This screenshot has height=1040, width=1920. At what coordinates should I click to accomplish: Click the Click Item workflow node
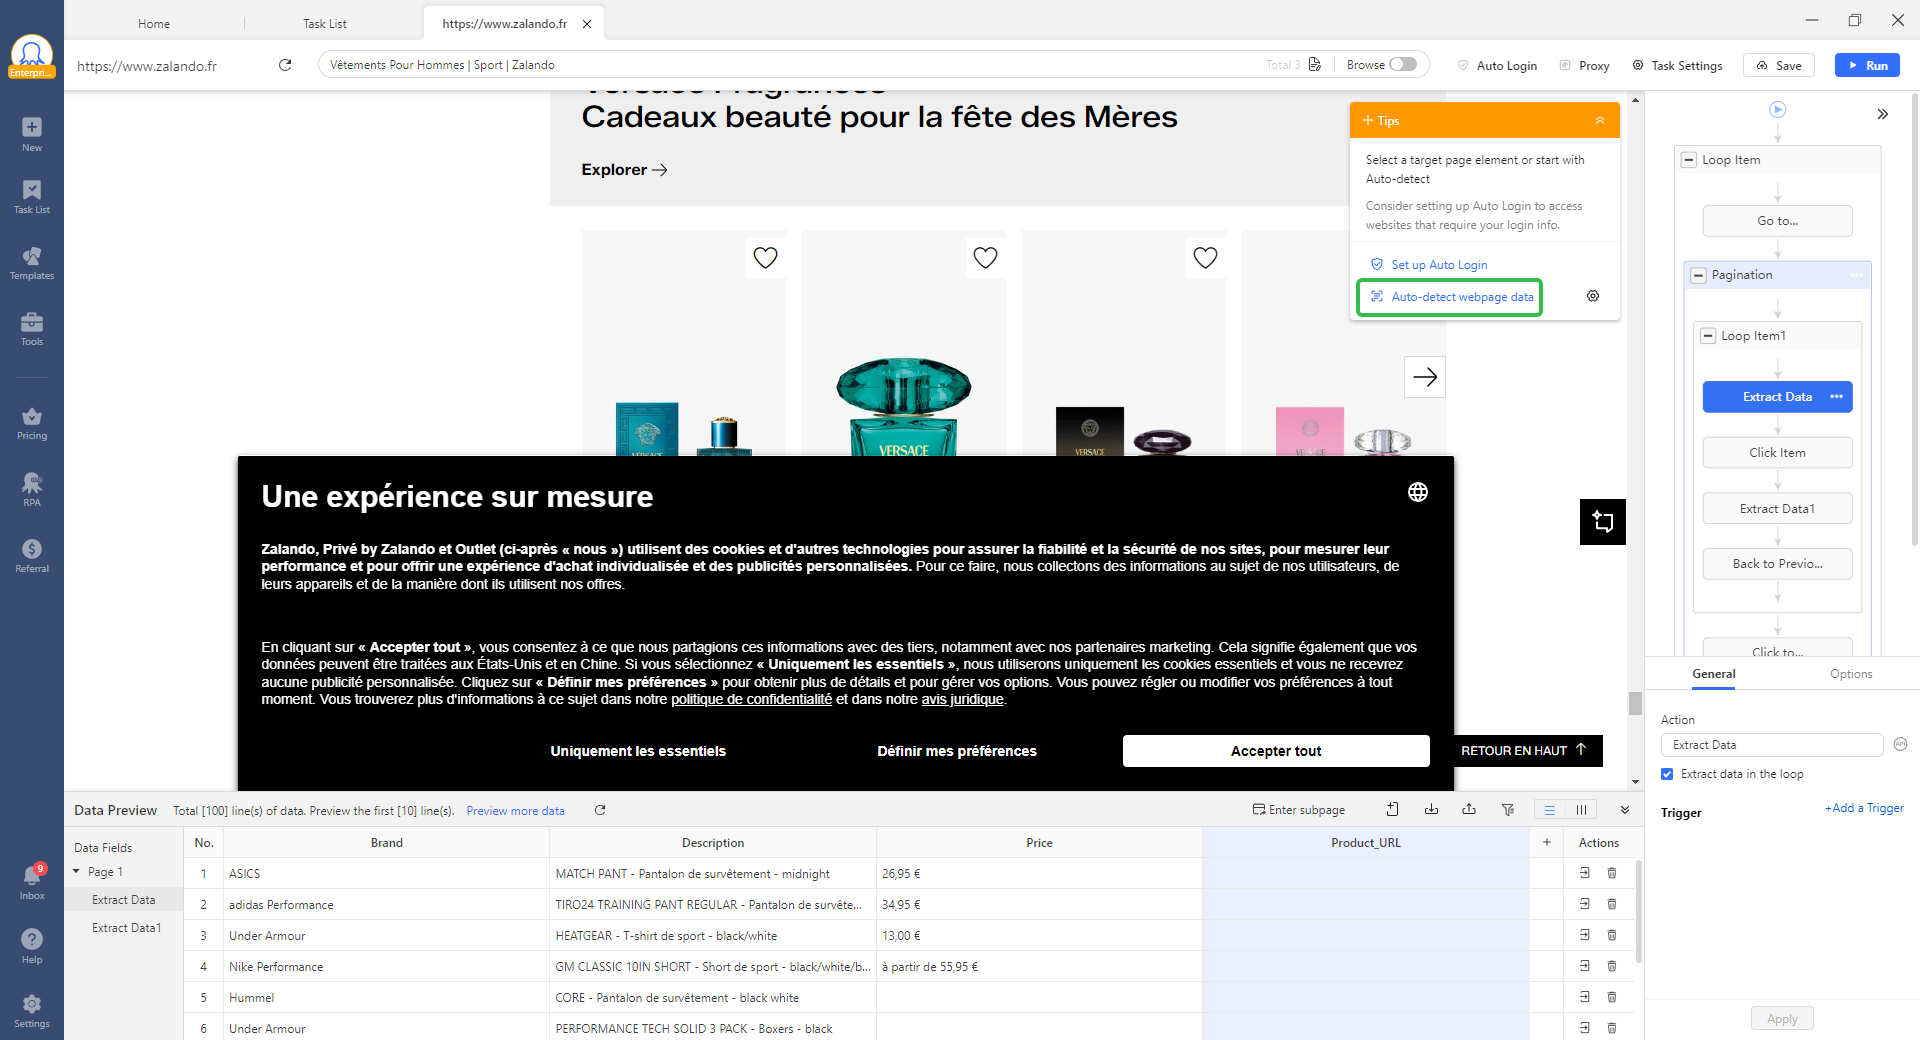click(x=1778, y=453)
